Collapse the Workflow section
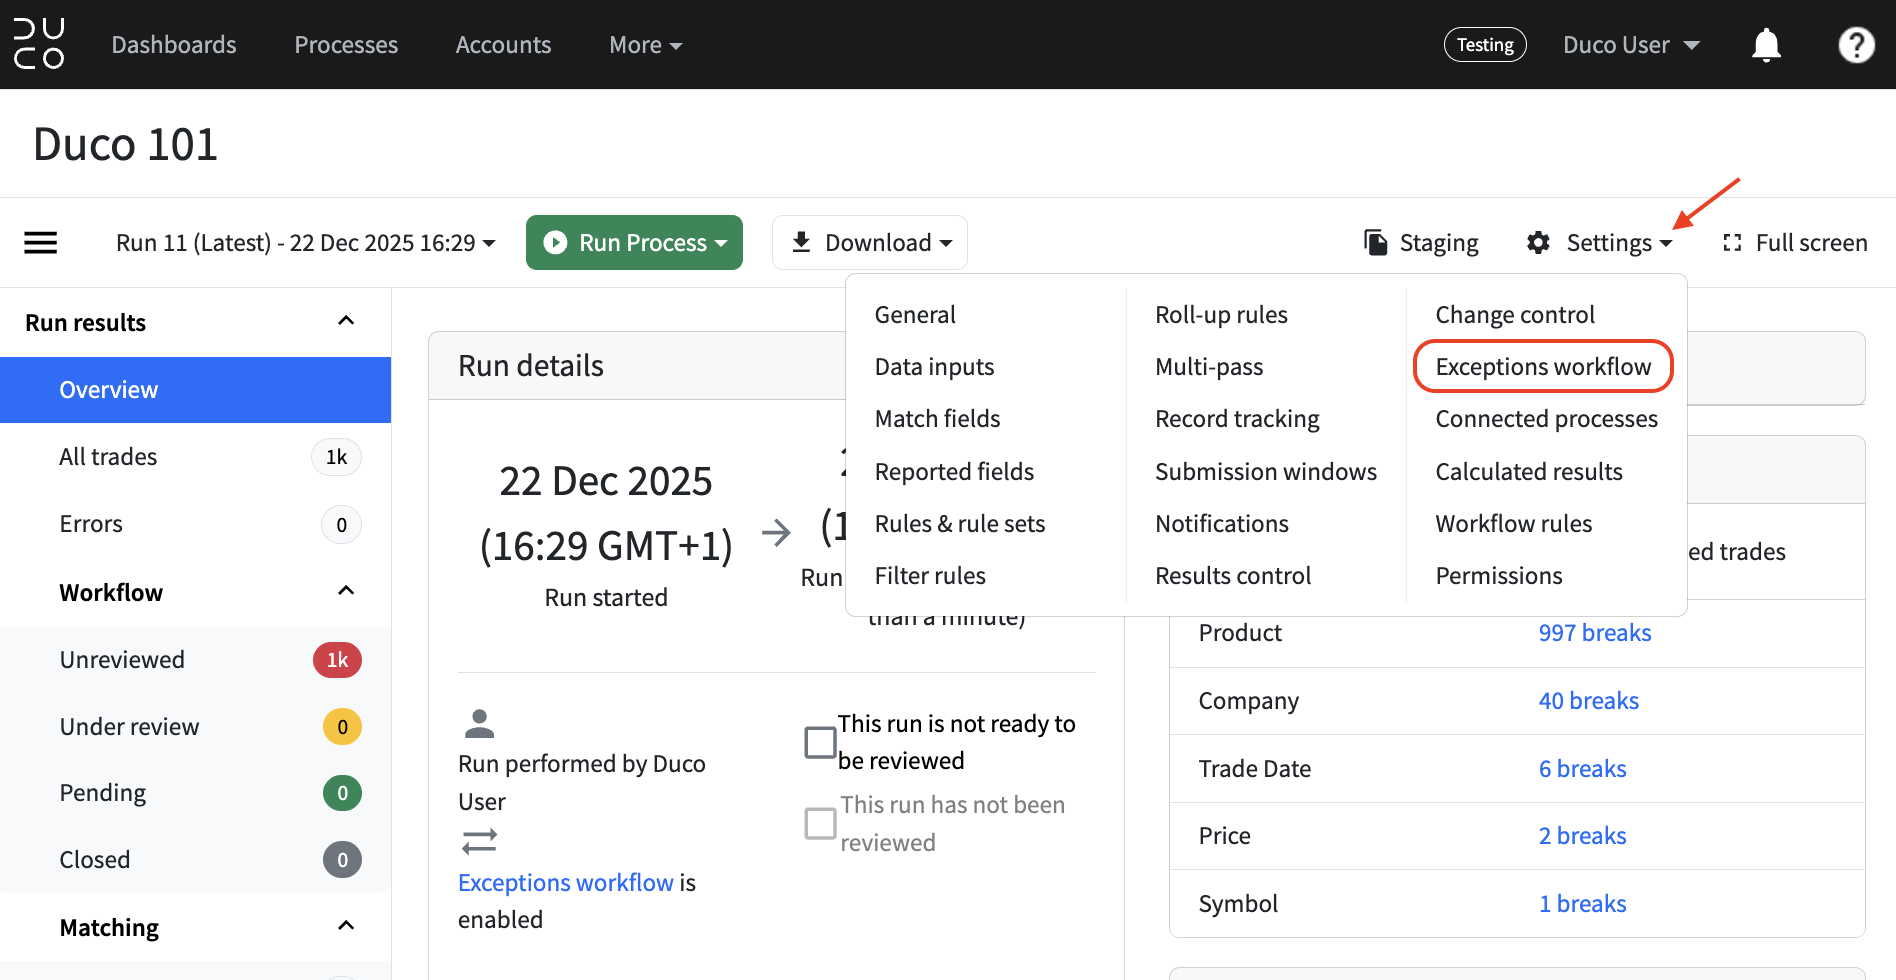This screenshot has width=1896, height=980. coord(346,591)
